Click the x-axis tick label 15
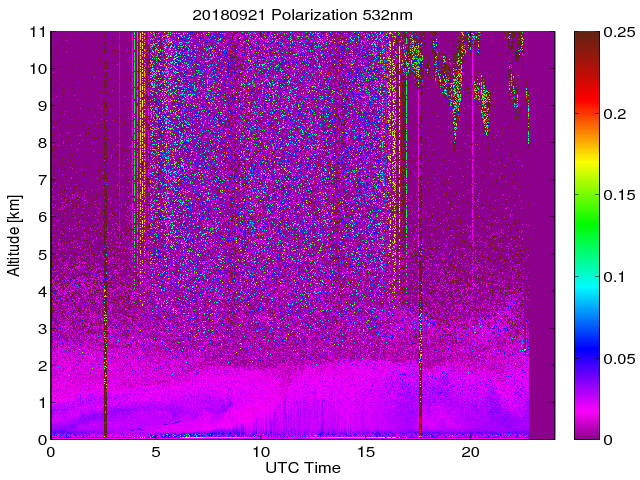 pyautogui.click(x=365, y=452)
